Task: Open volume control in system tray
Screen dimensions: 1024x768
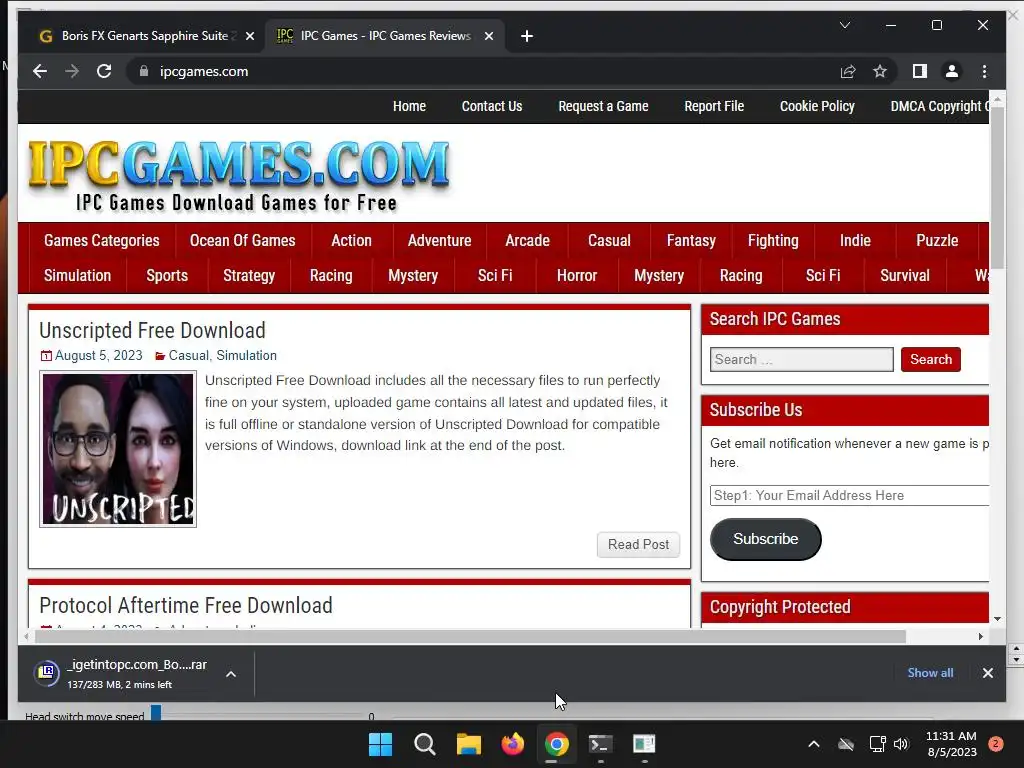Action: point(901,744)
